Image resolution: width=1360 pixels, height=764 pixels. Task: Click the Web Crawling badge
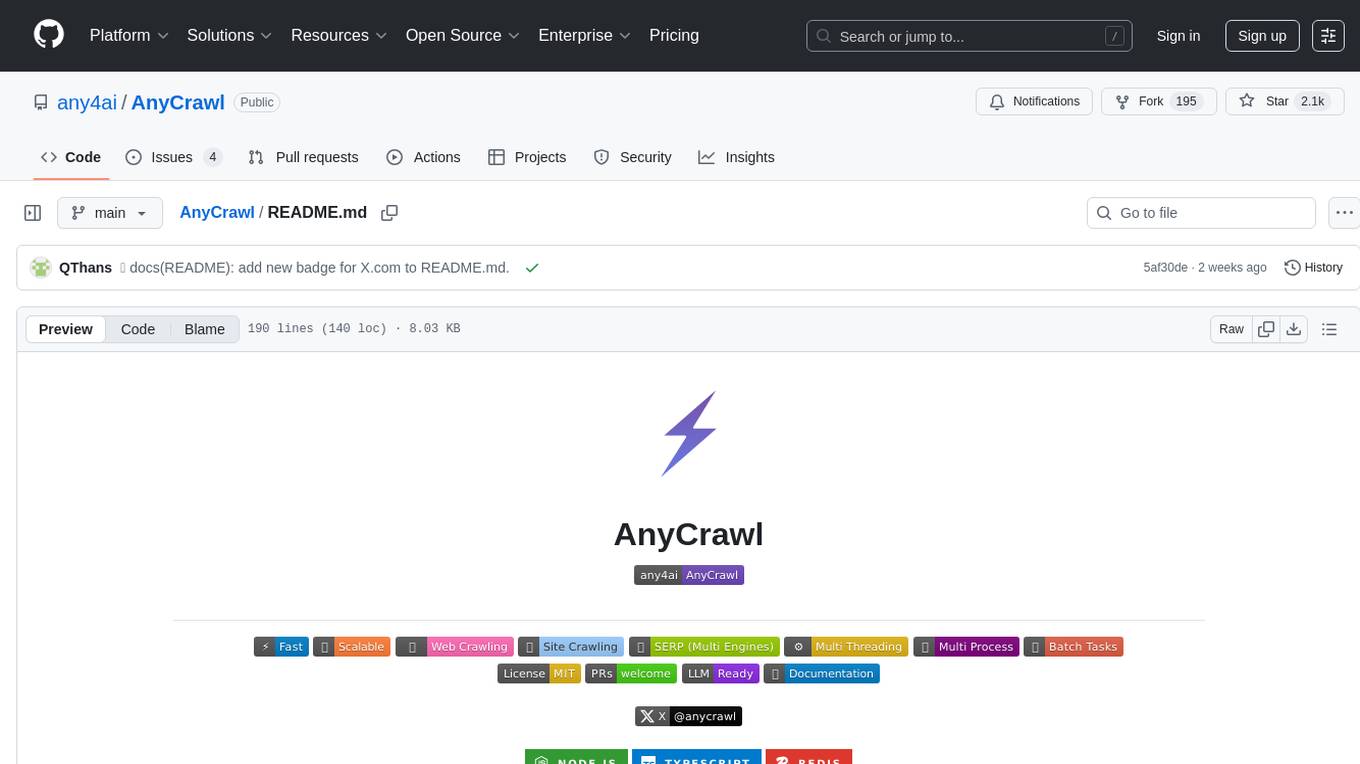[x=454, y=647]
